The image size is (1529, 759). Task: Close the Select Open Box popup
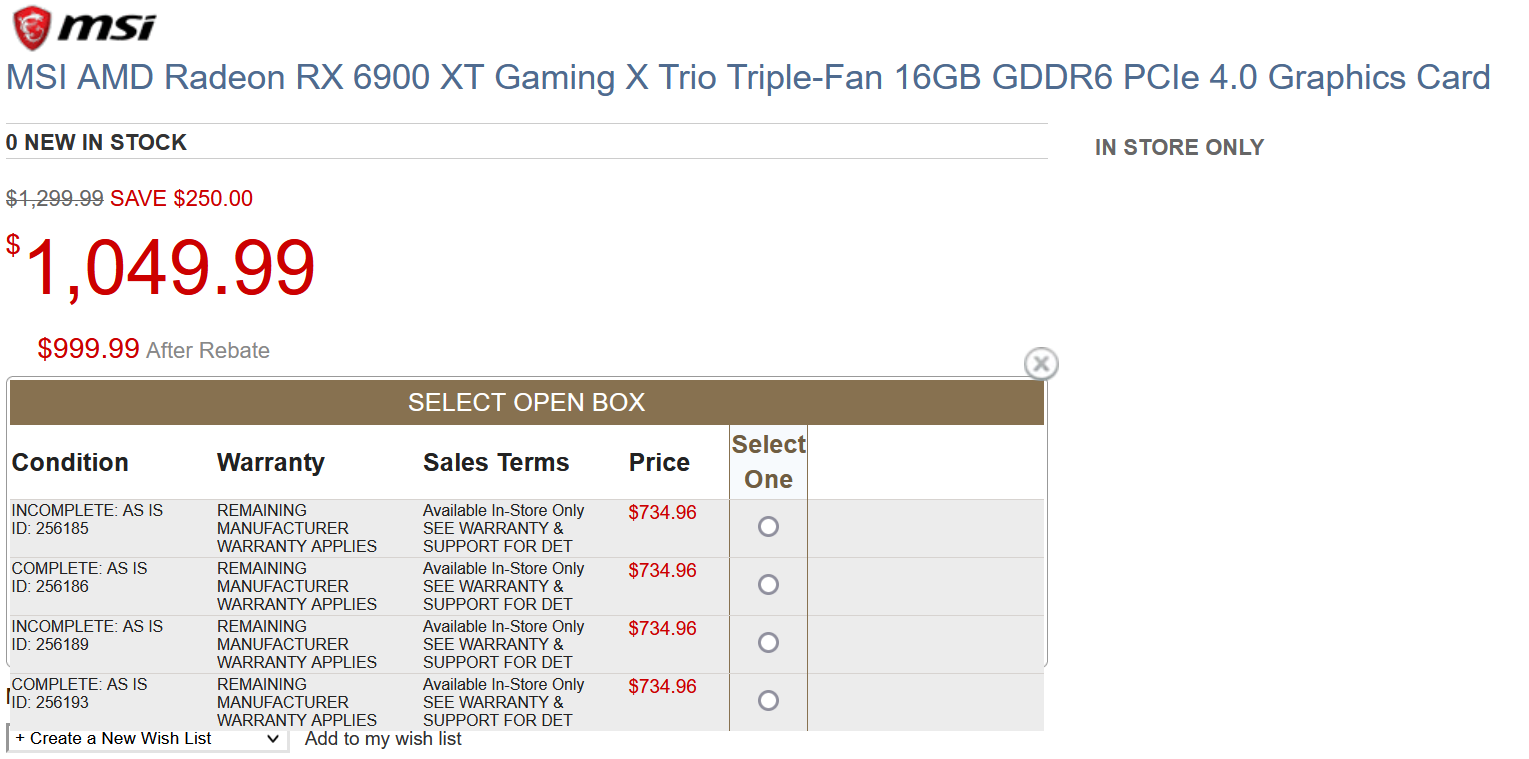(1041, 364)
